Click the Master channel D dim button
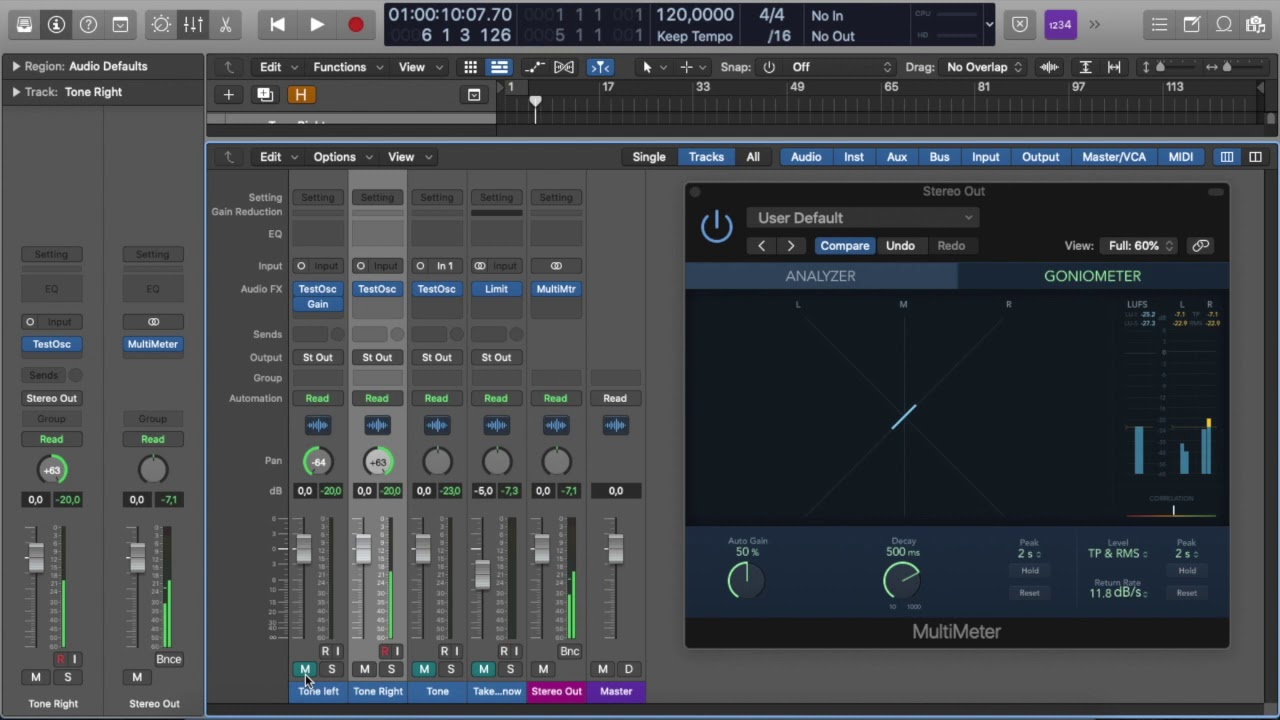Screen dimensions: 1280x720 629,669
